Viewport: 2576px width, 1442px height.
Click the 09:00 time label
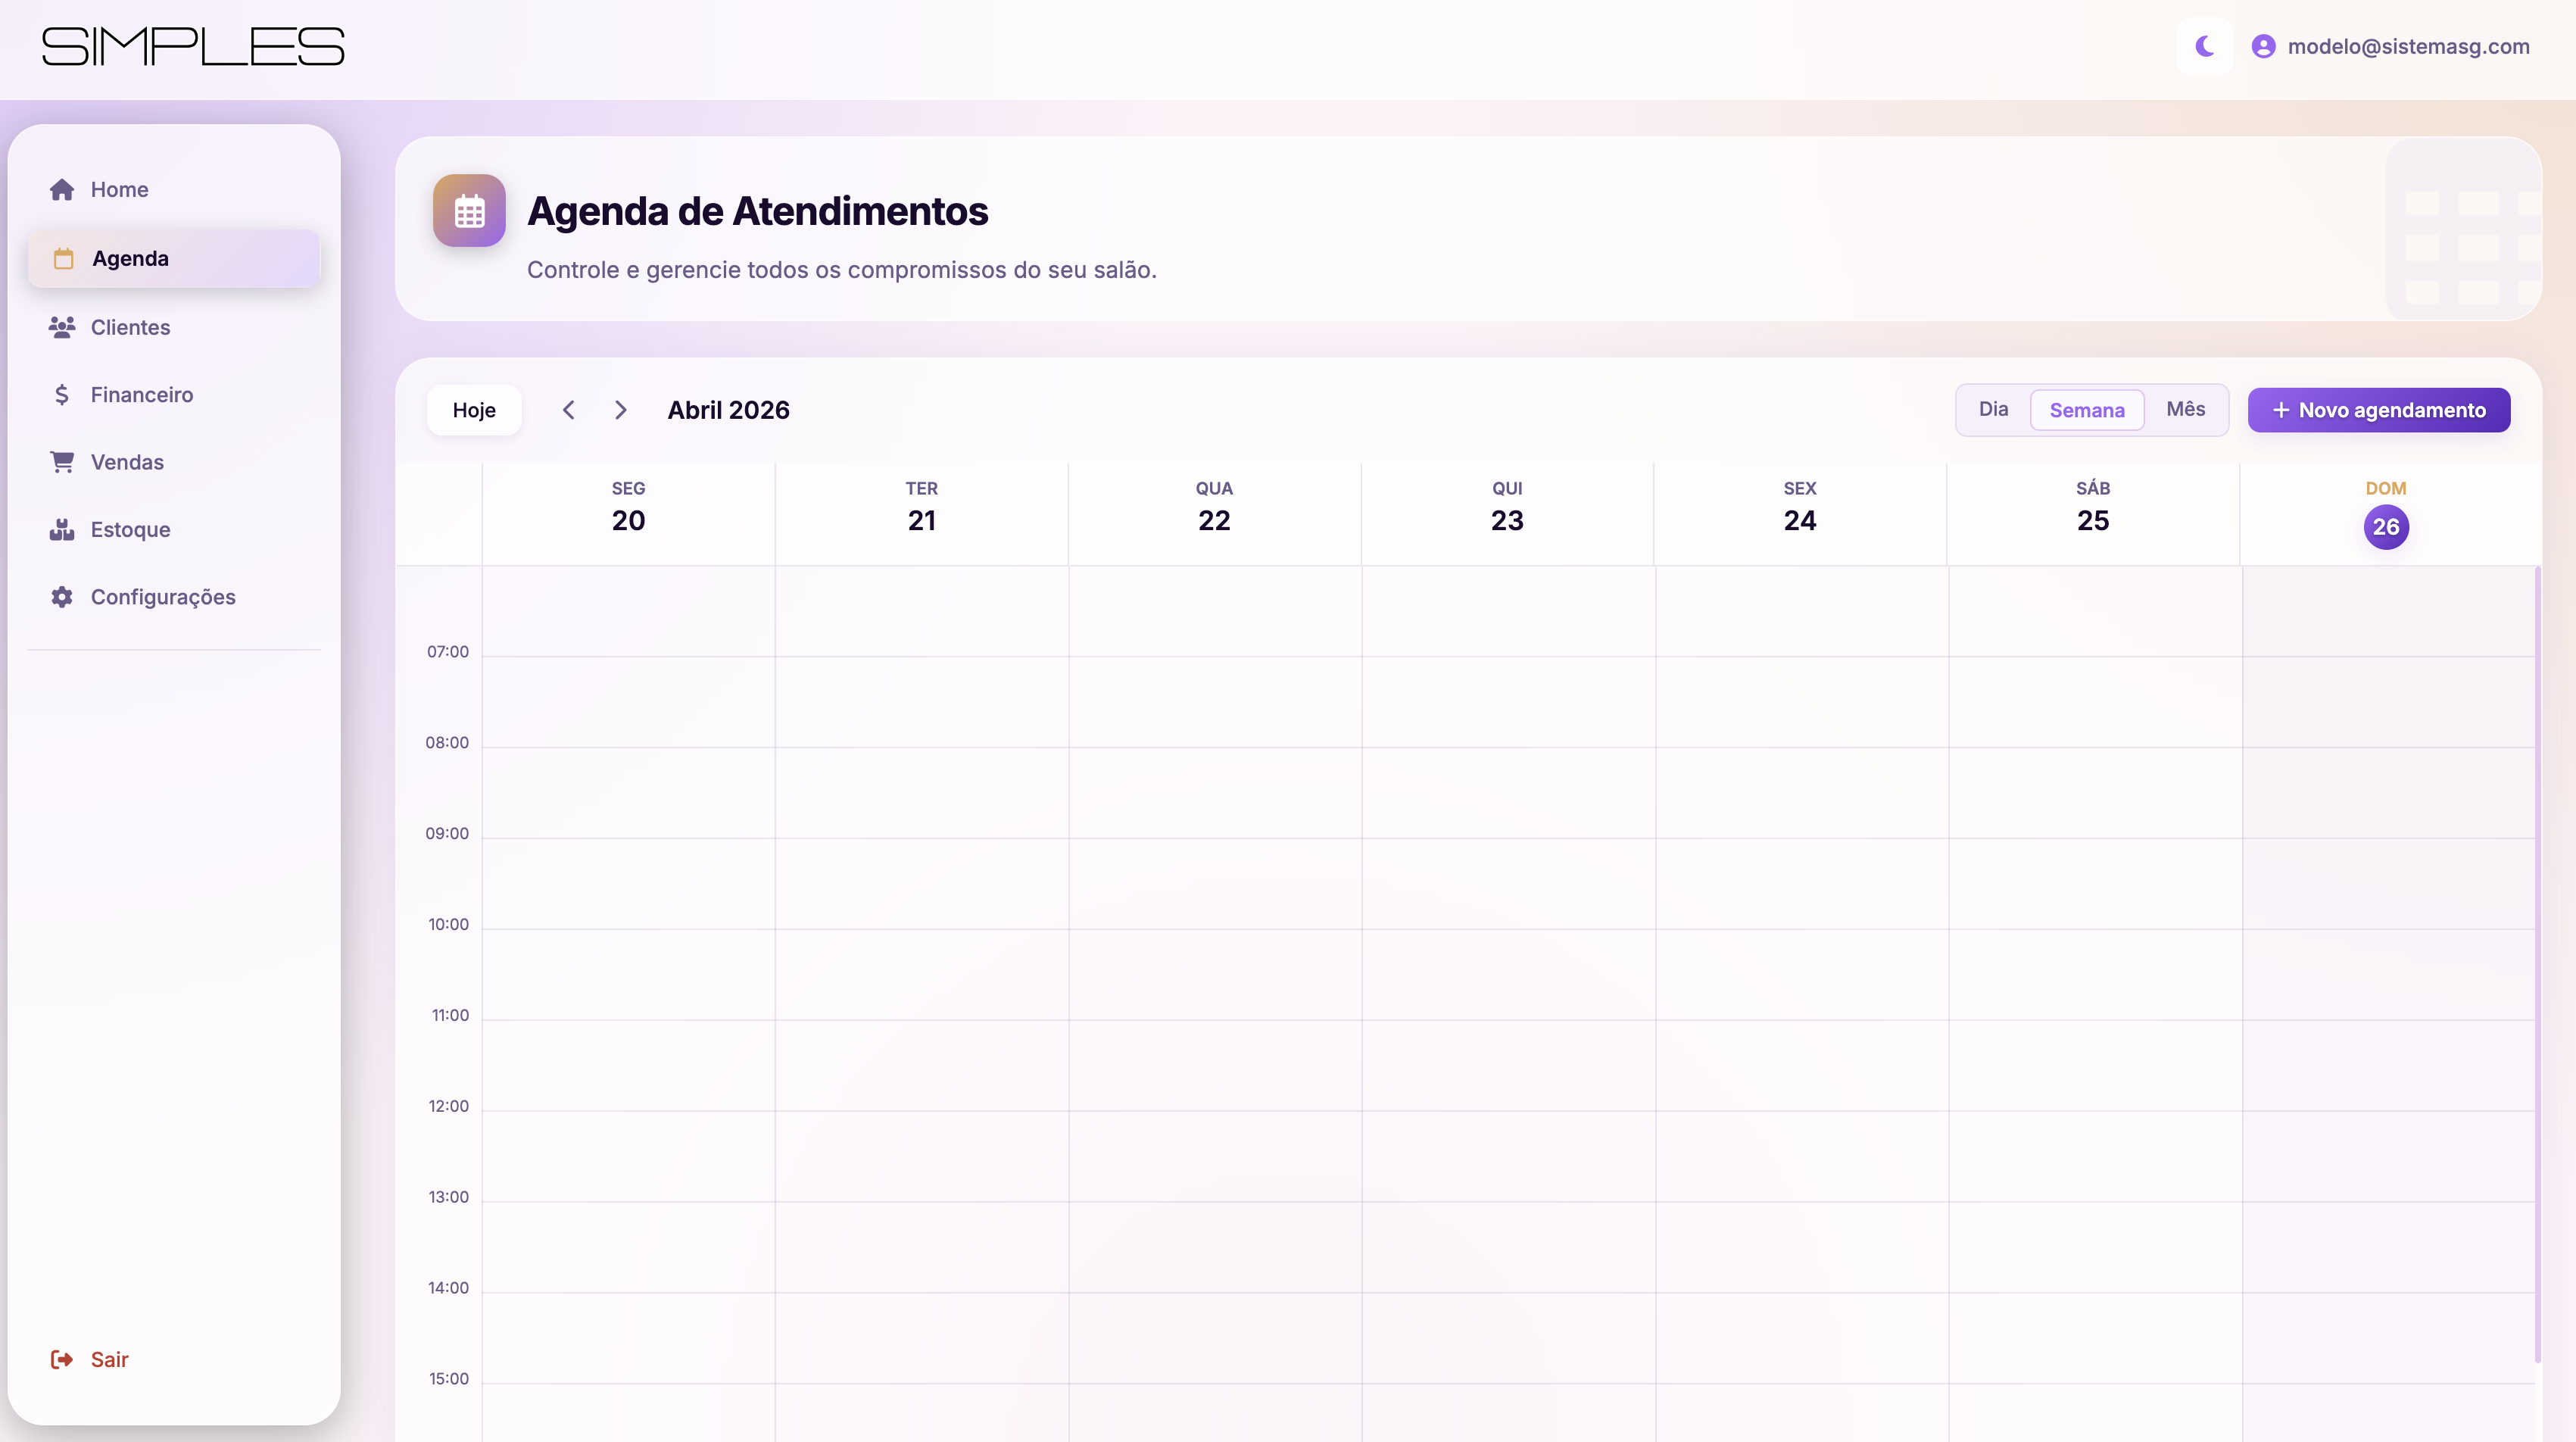pyautogui.click(x=447, y=834)
